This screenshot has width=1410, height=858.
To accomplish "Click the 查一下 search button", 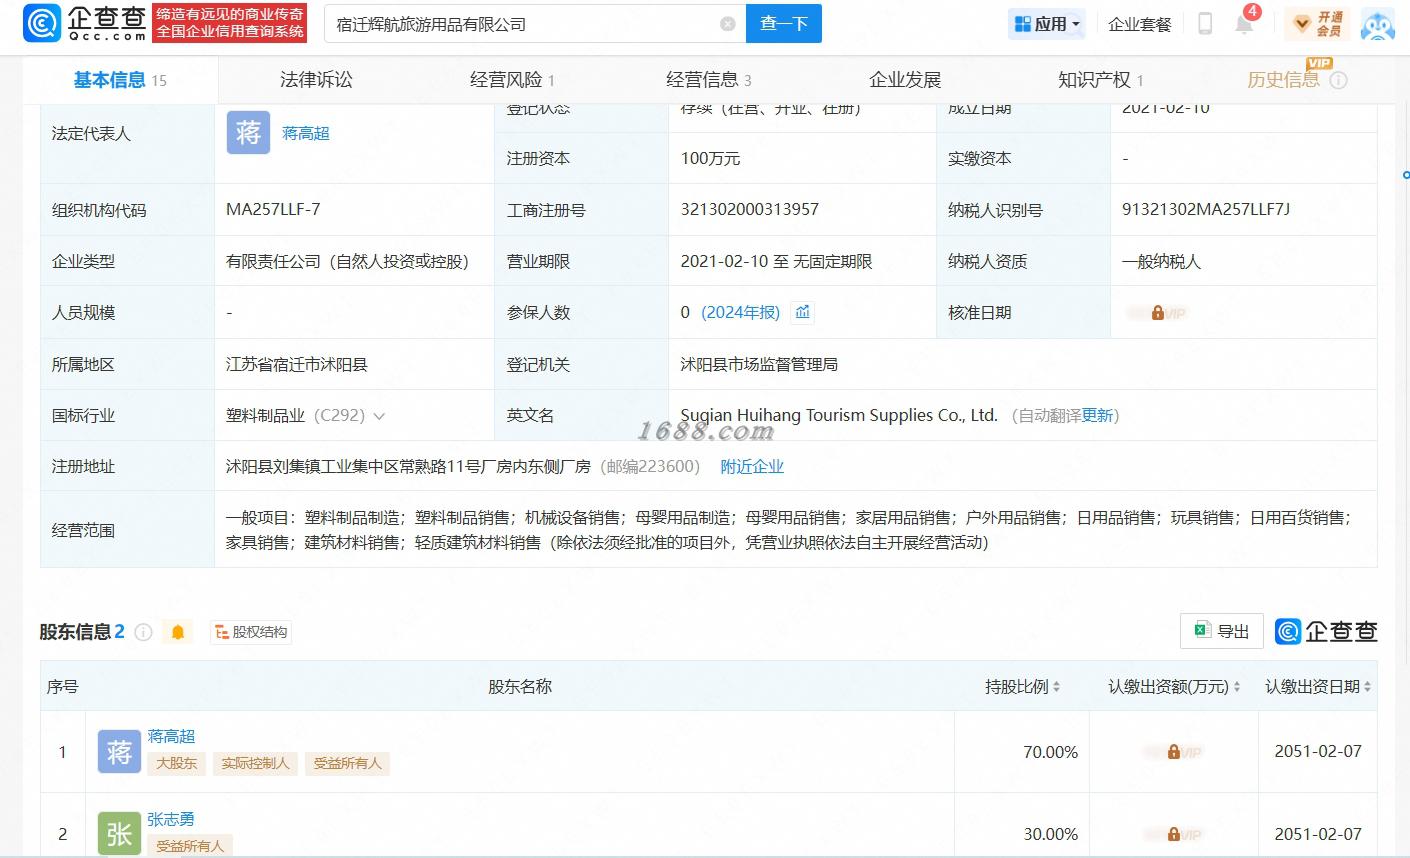I will (784, 24).
